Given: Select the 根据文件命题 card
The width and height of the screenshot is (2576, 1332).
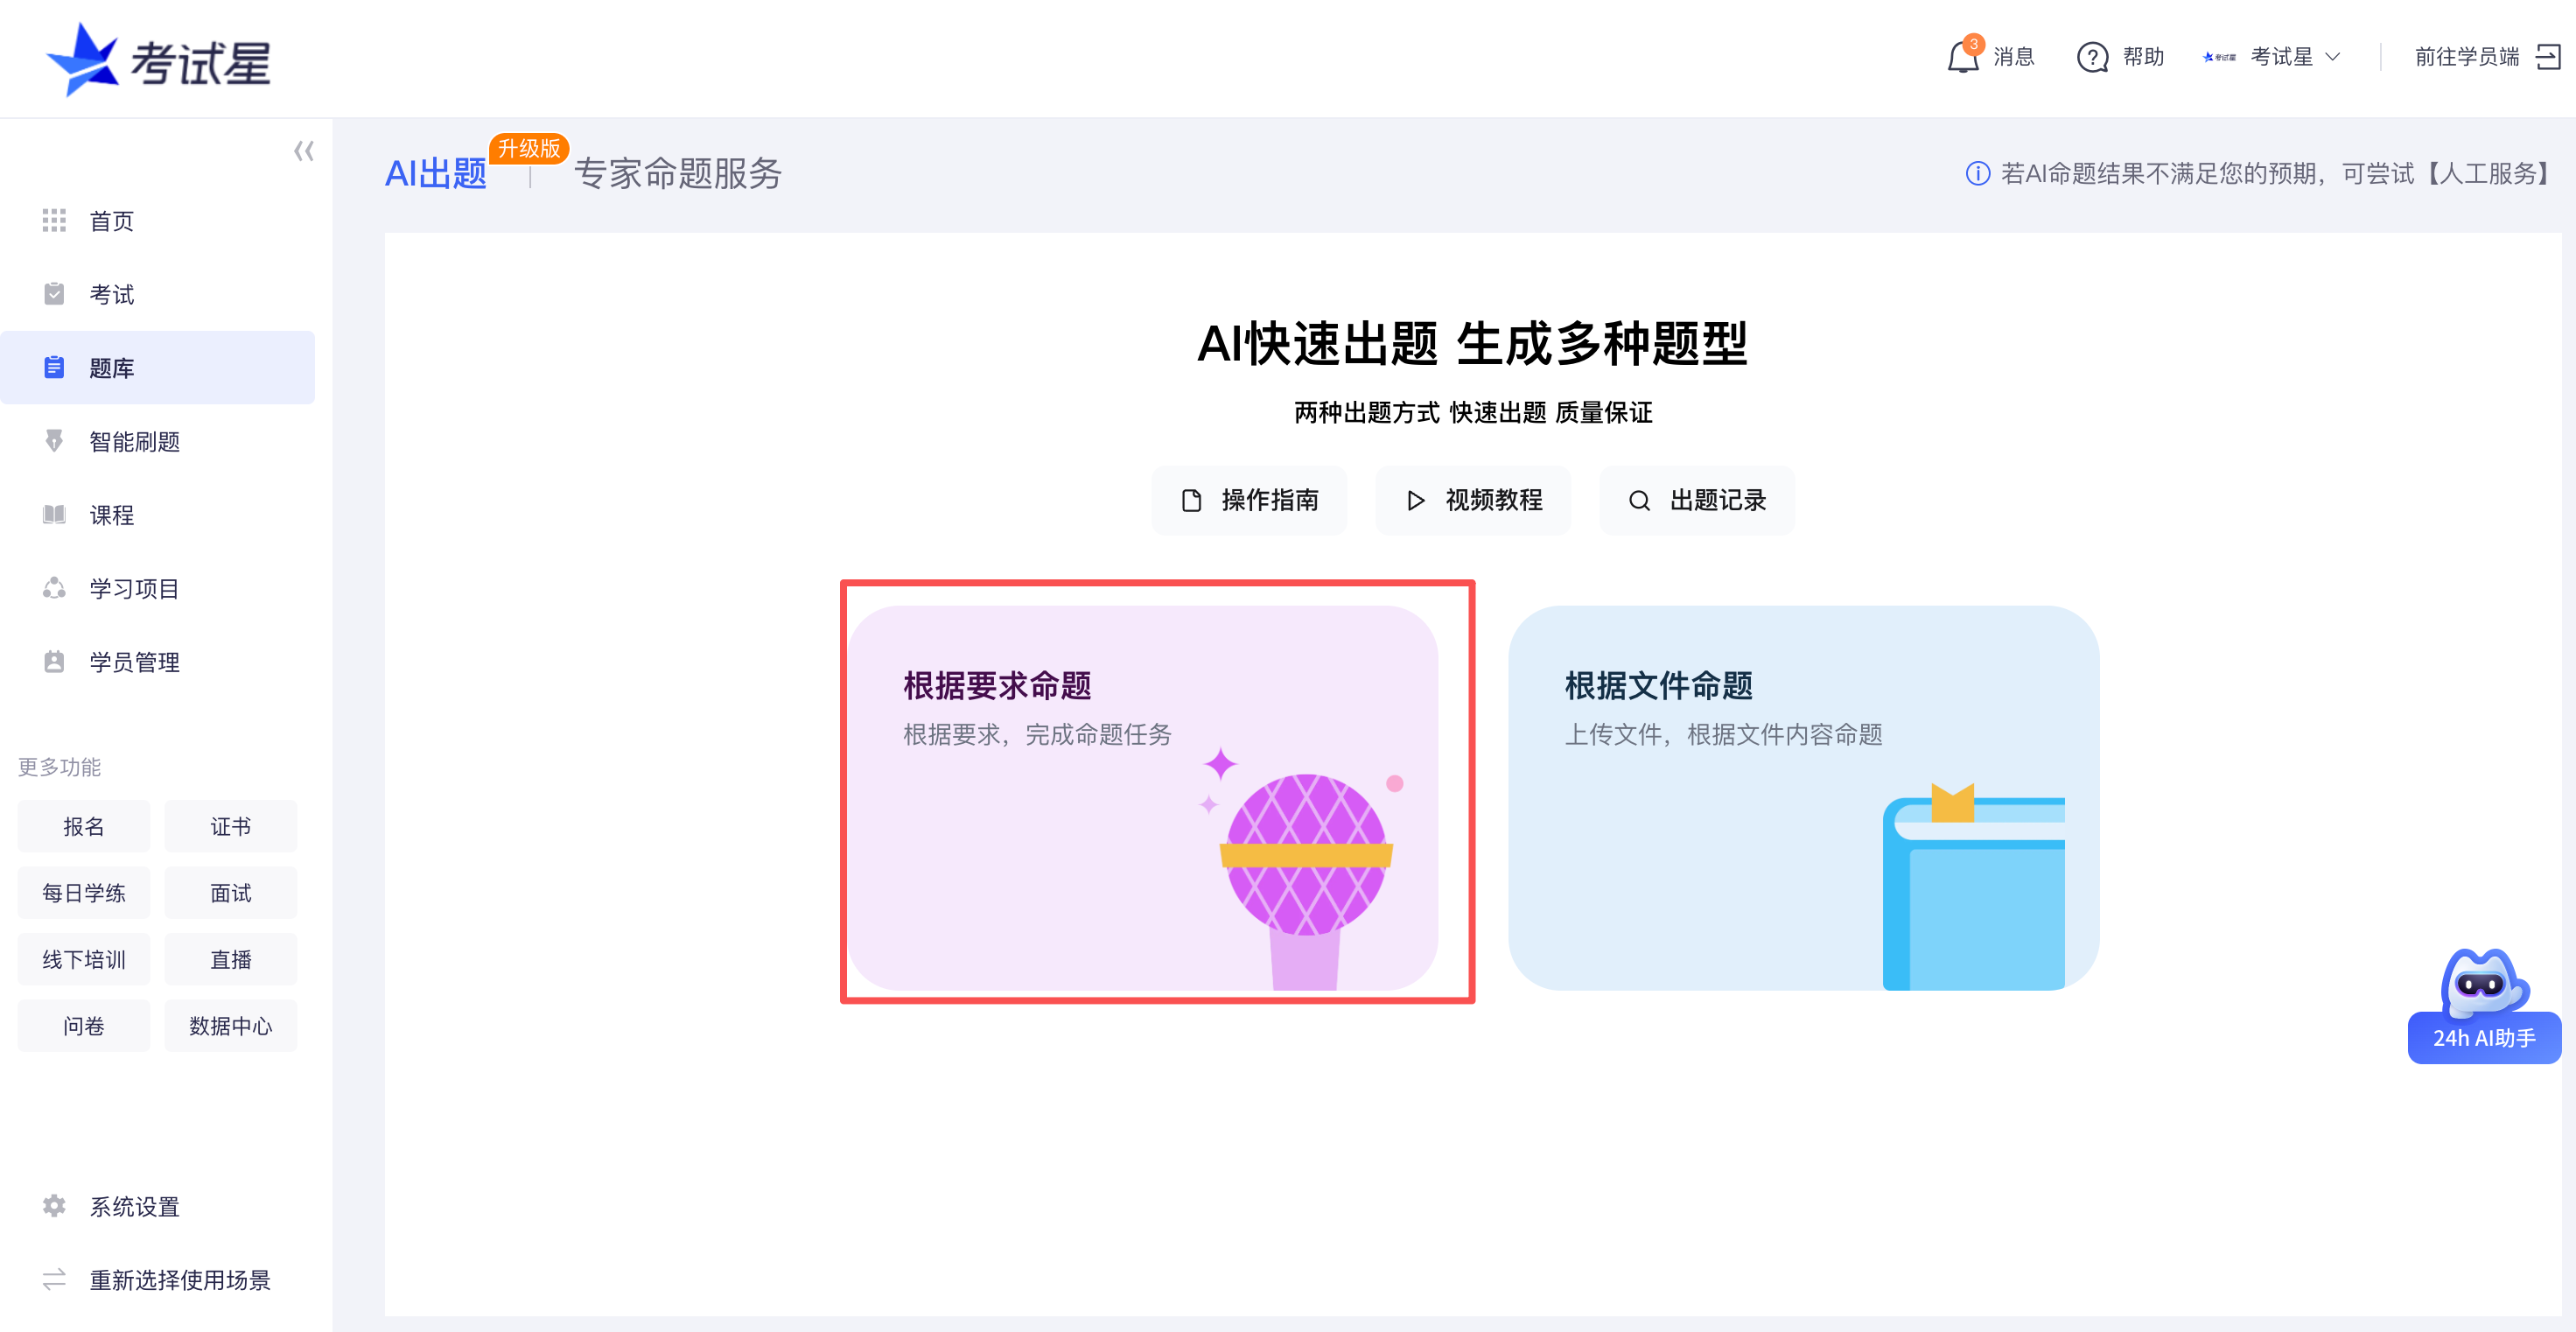Looking at the screenshot, I should [1803, 798].
